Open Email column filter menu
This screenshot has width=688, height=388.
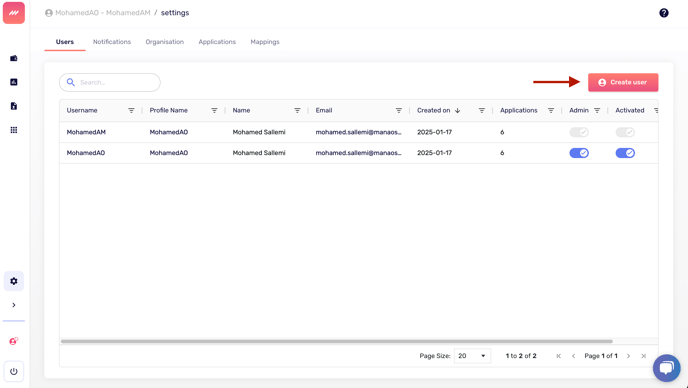point(398,111)
